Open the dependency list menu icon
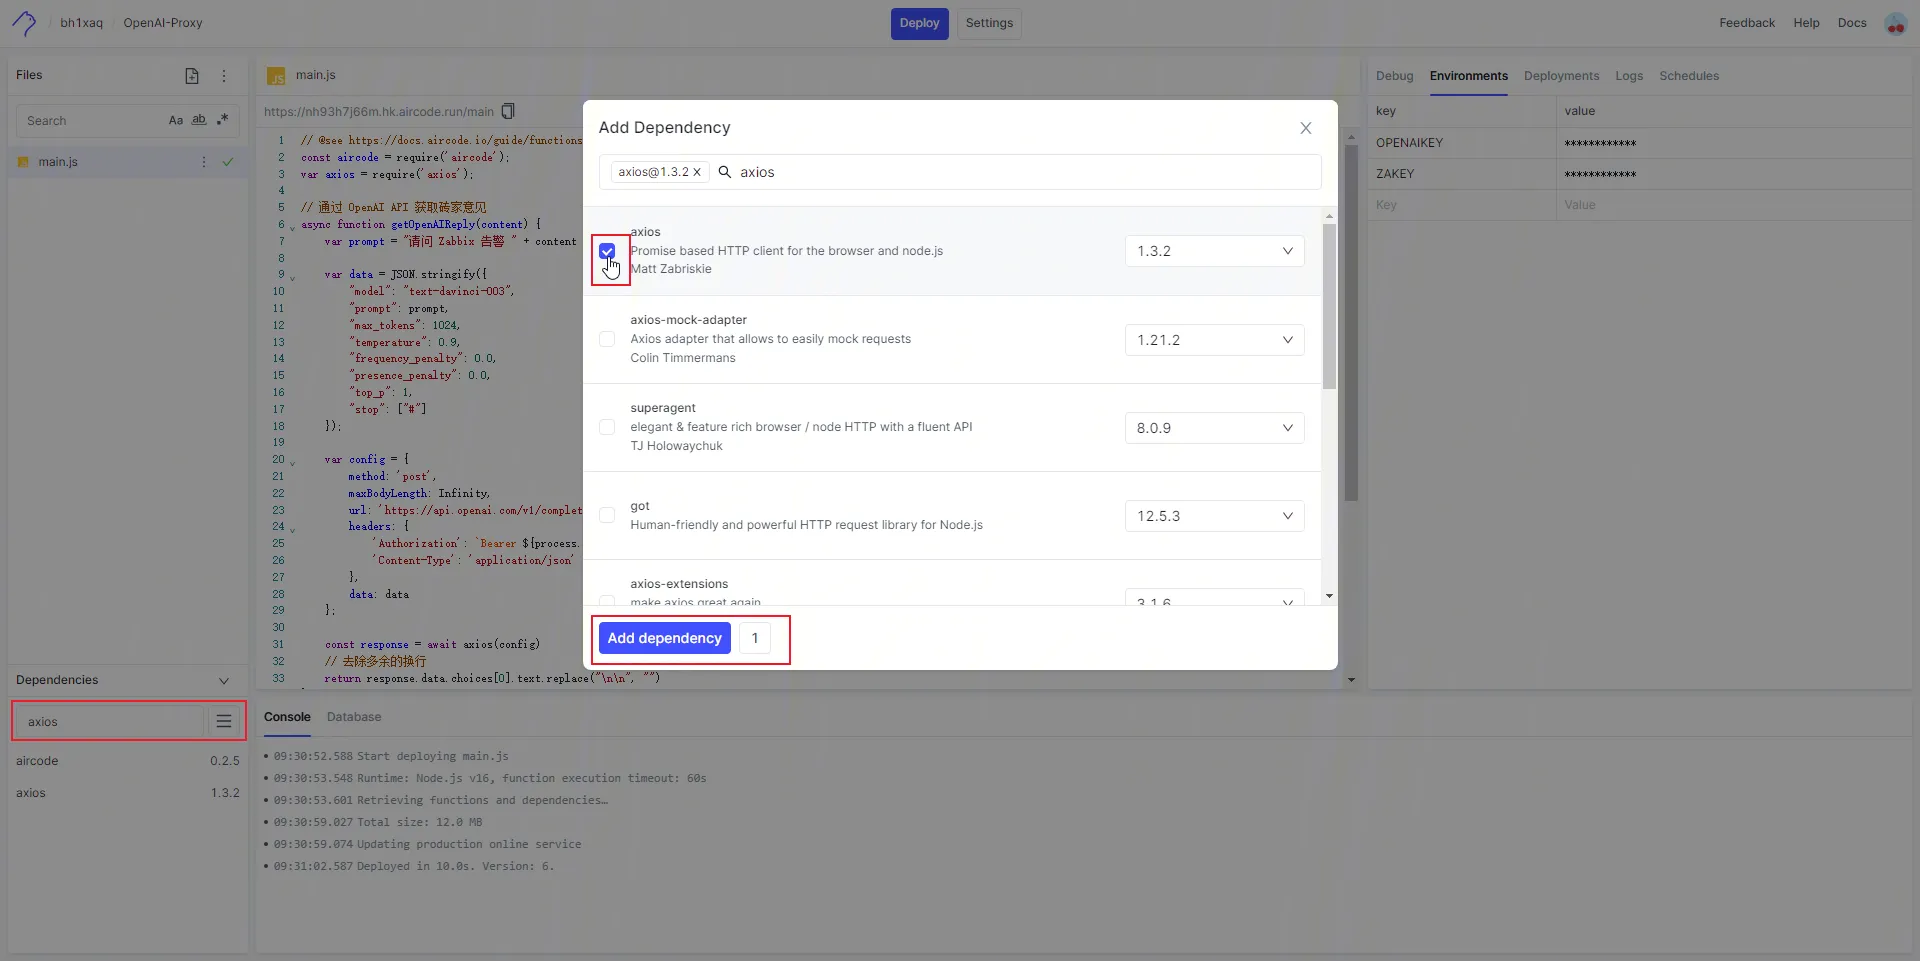 point(224,721)
